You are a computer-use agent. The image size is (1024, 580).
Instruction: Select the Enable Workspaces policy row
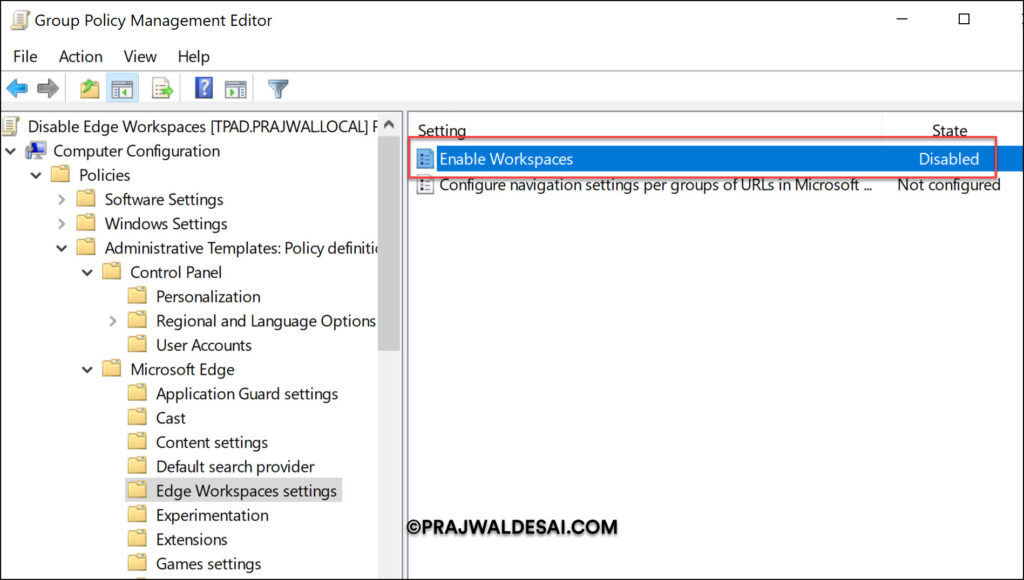pyautogui.click(x=716, y=159)
